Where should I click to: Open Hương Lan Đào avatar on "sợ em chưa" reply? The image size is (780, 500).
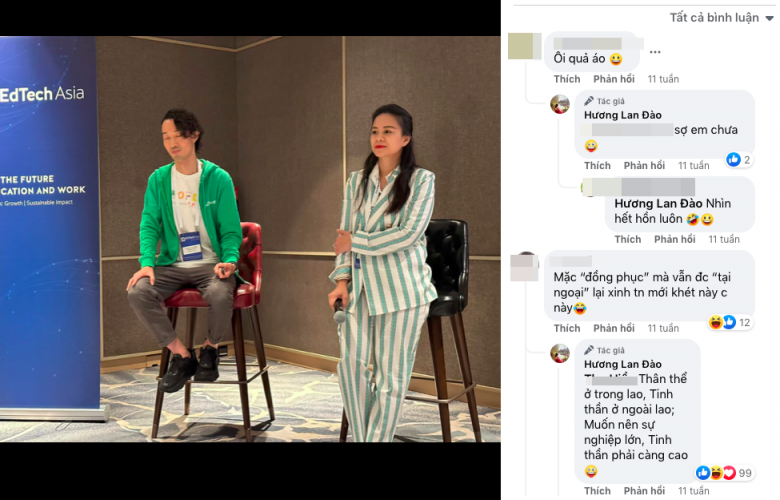click(x=560, y=104)
